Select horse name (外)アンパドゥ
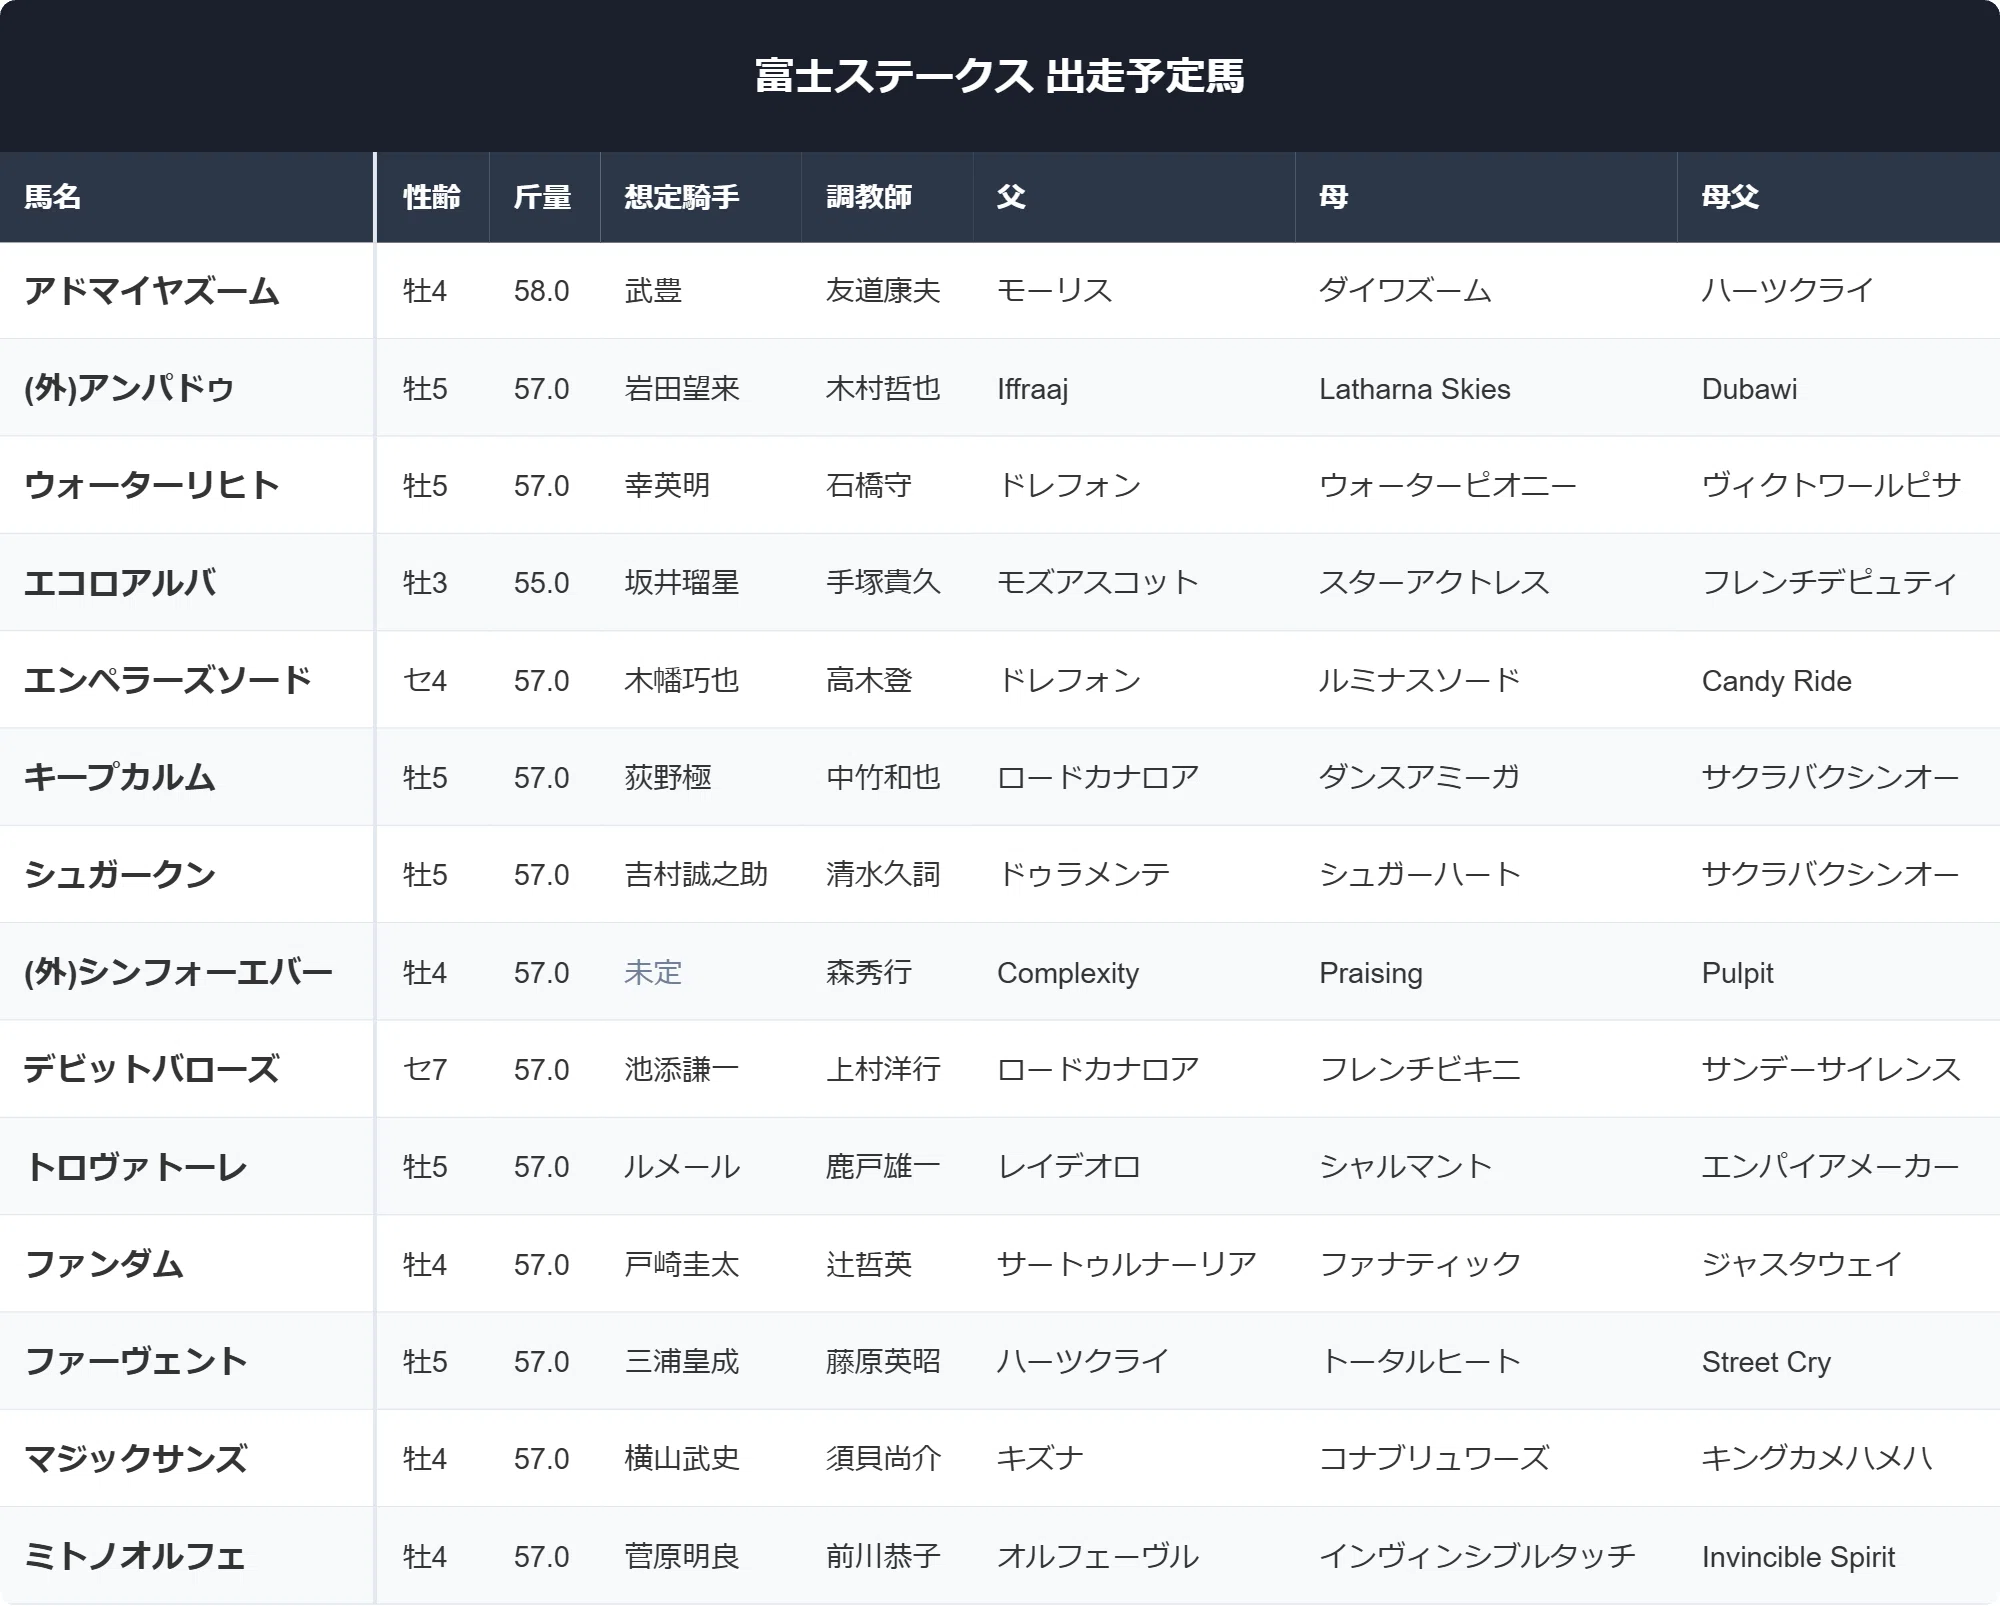 (x=129, y=388)
